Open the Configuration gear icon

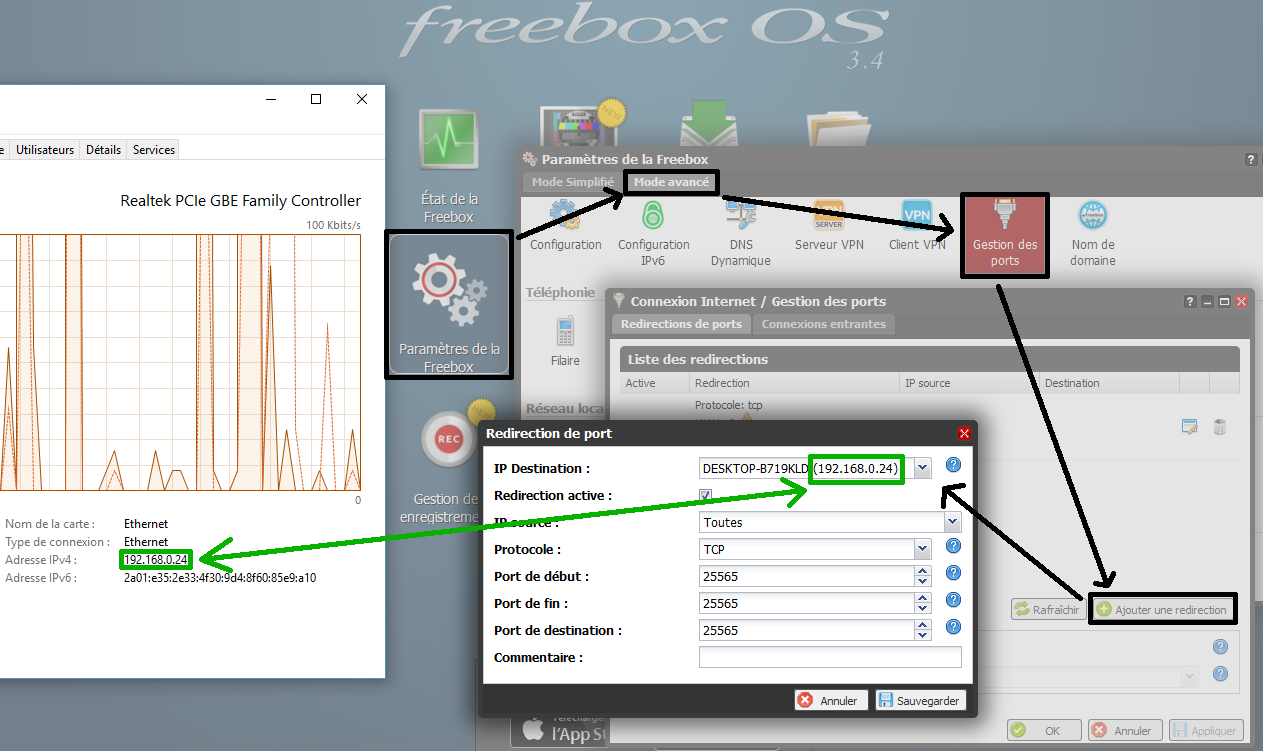point(566,215)
